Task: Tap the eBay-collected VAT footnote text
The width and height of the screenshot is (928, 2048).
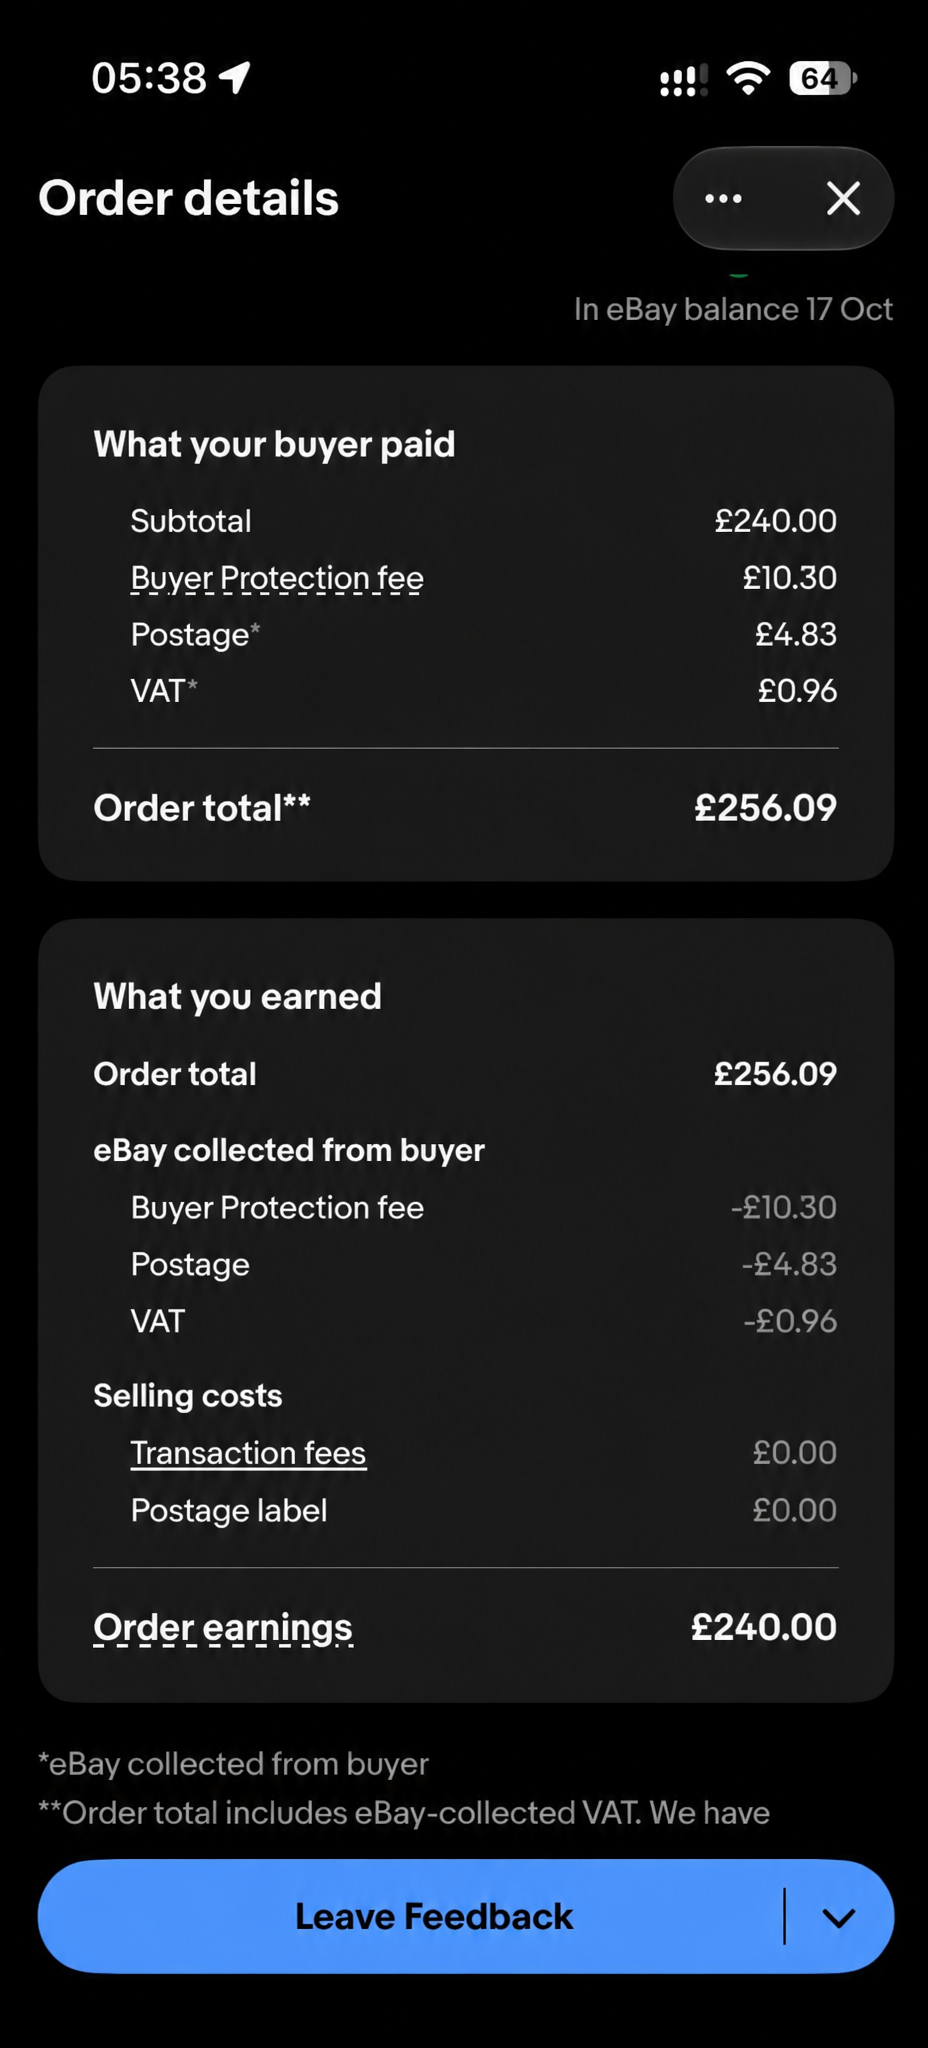Action: click(x=404, y=1812)
